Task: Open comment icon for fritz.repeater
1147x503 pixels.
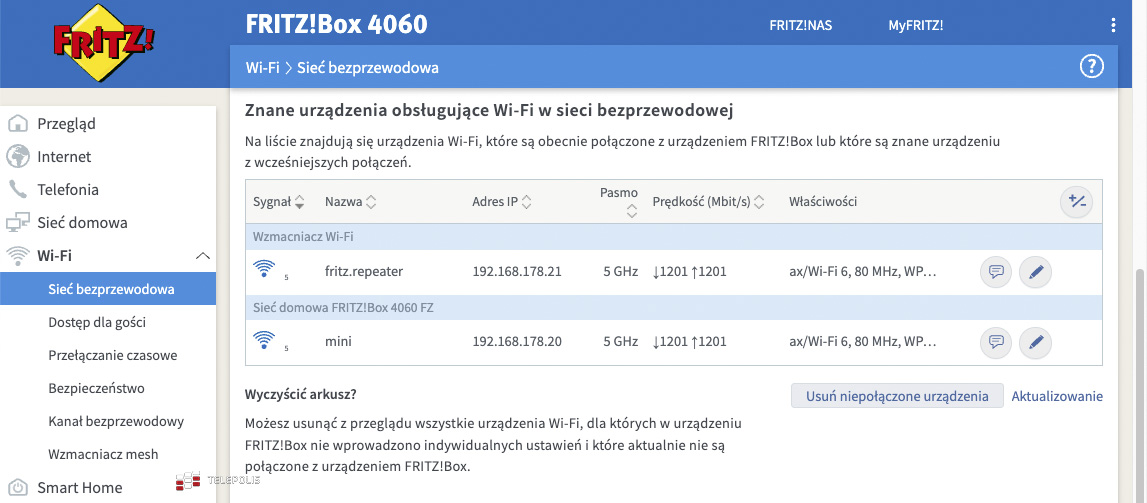Action: (x=995, y=272)
